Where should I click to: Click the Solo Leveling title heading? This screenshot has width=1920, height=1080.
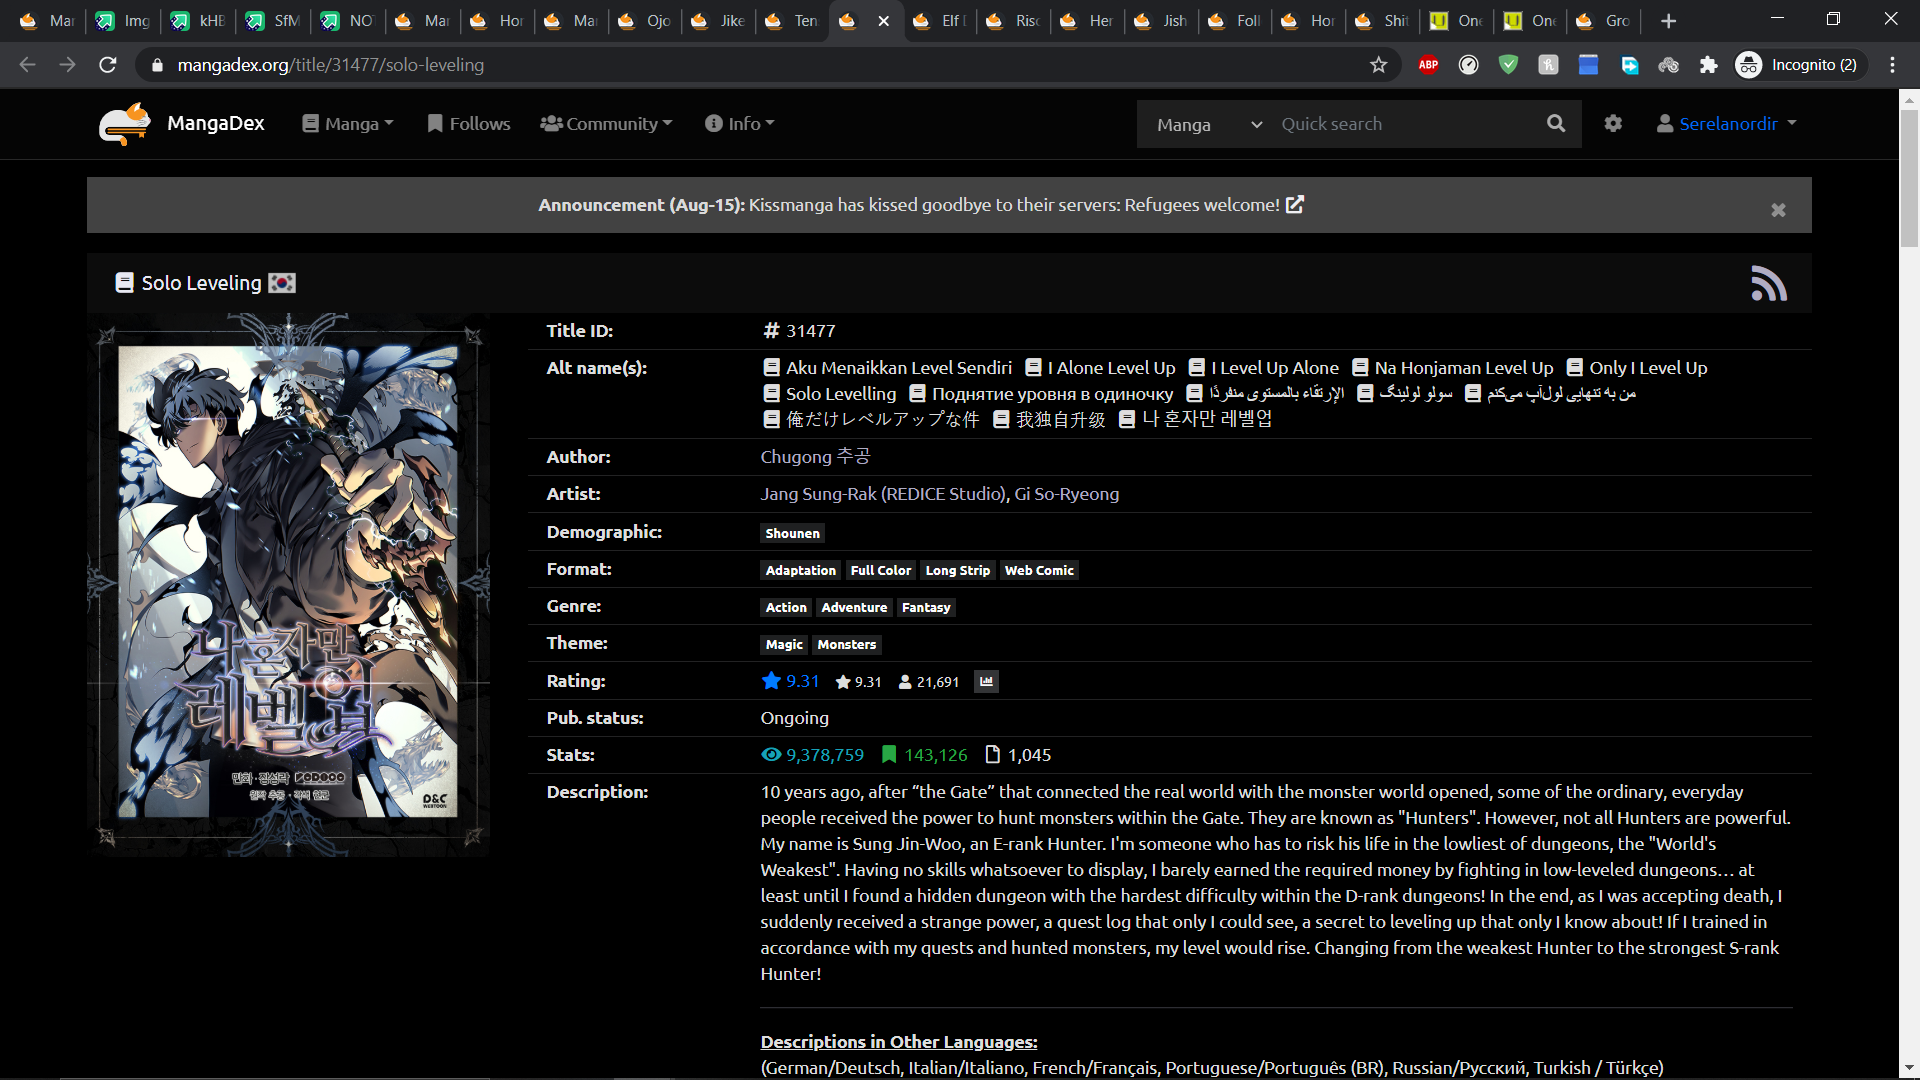tap(201, 283)
